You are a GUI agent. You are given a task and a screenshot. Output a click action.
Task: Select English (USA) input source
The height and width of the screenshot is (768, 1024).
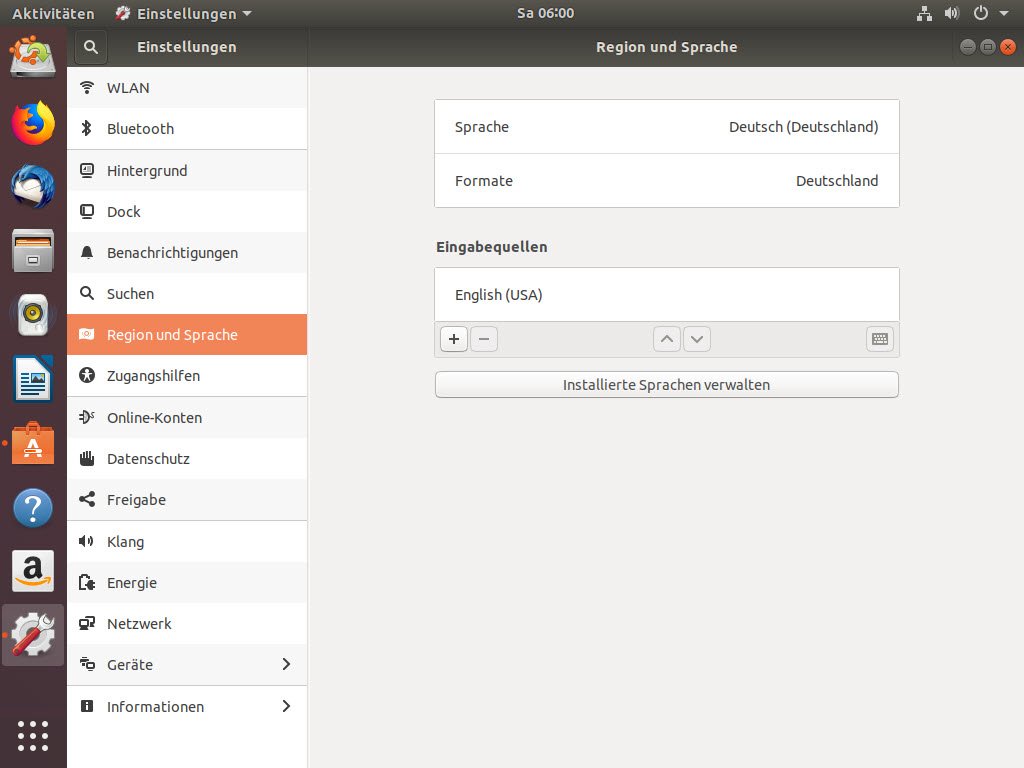[x=666, y=295]
